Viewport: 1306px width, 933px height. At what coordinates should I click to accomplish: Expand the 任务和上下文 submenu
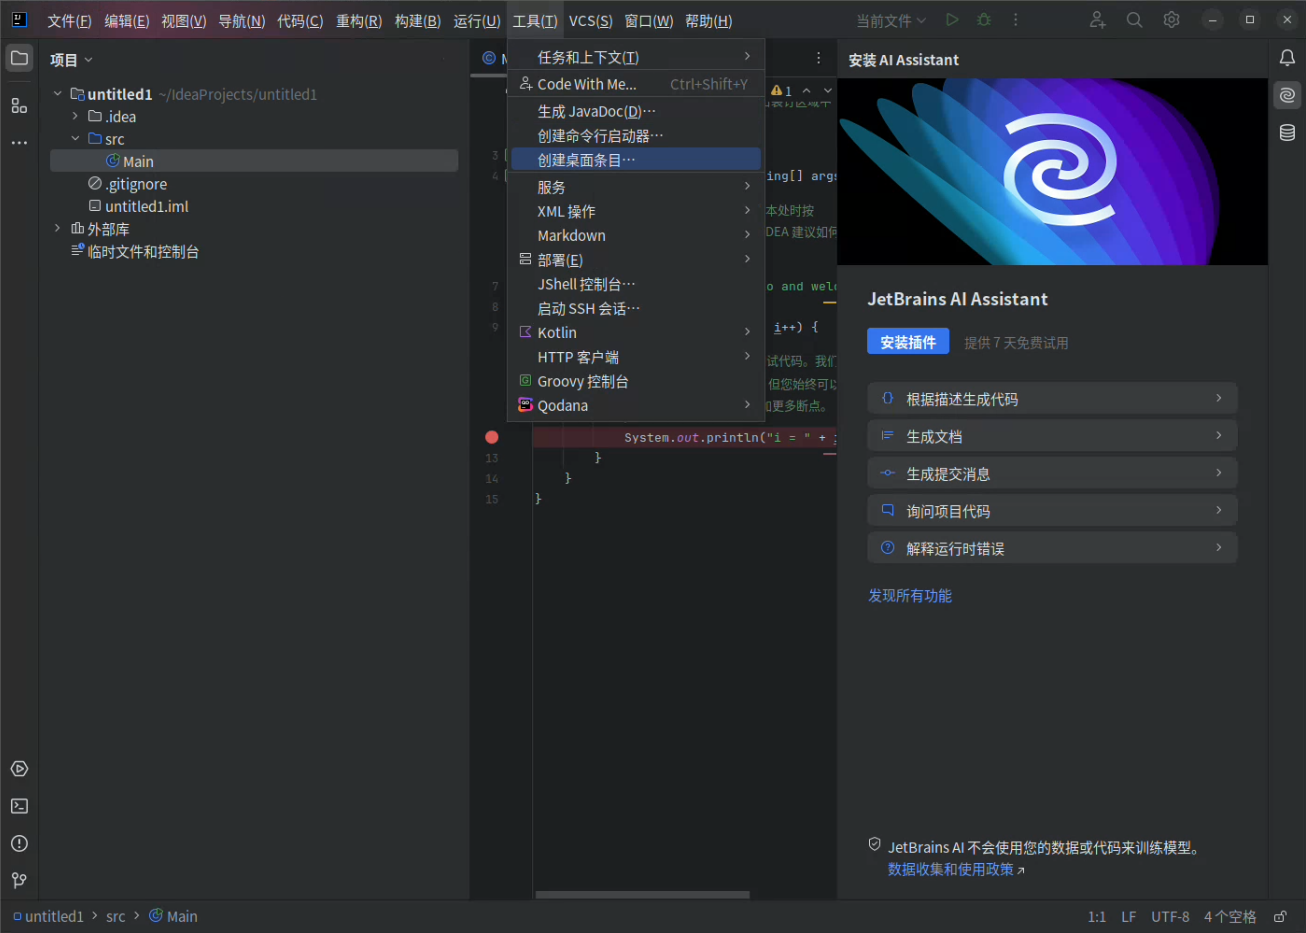(x=635, y=57)
